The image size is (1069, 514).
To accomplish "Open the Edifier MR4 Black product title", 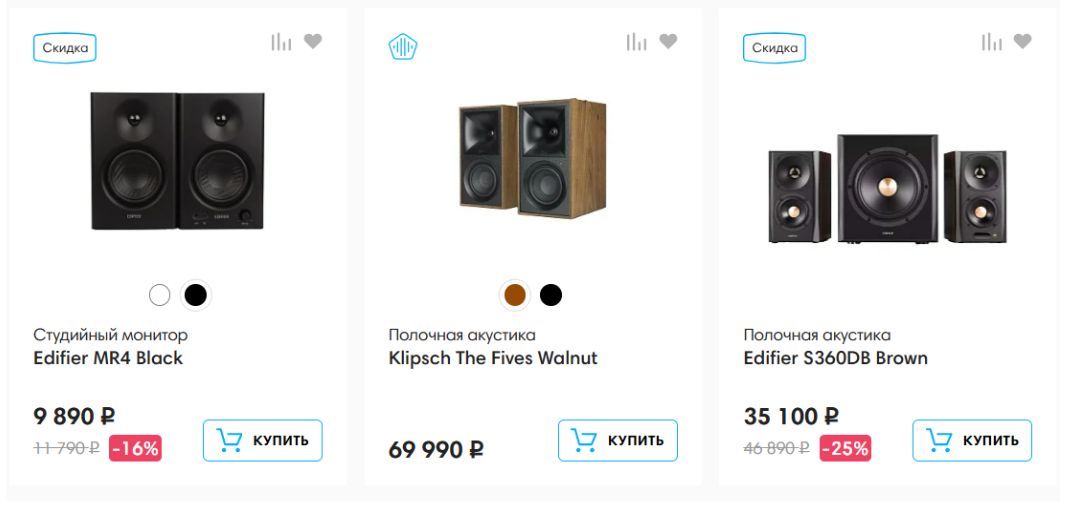I will [108, 358].
